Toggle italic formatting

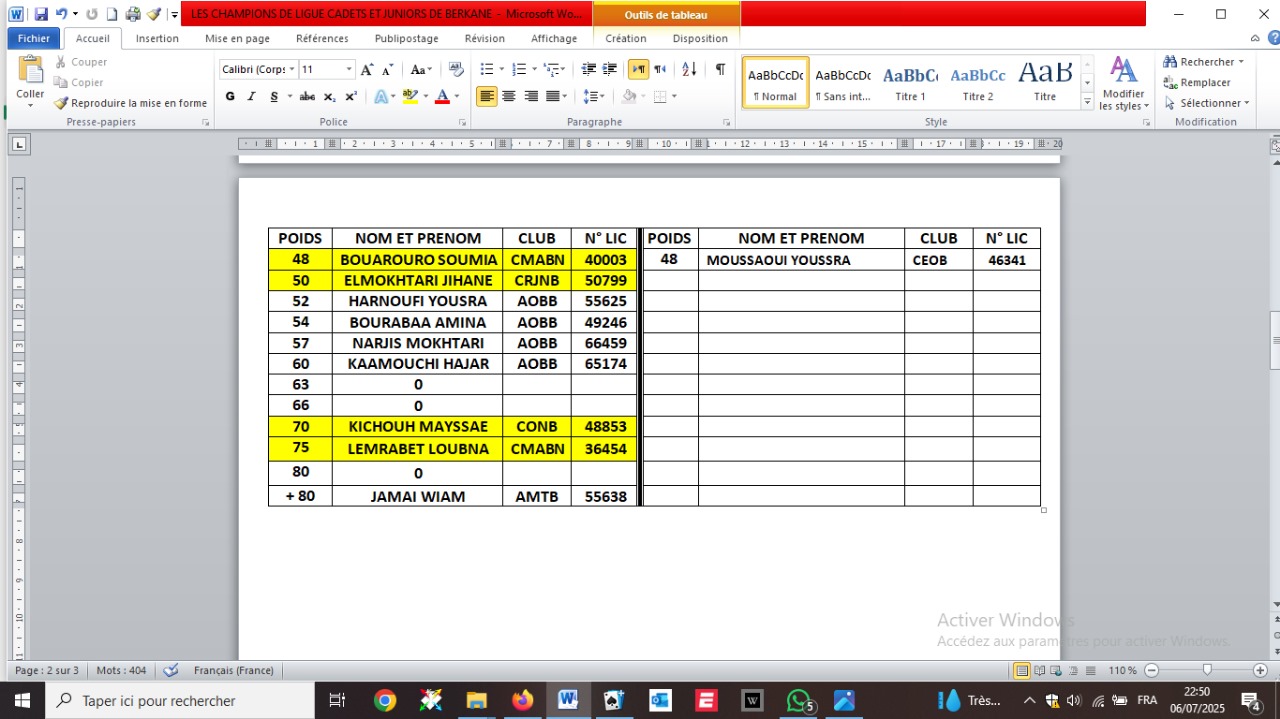[x=251, y=97]
